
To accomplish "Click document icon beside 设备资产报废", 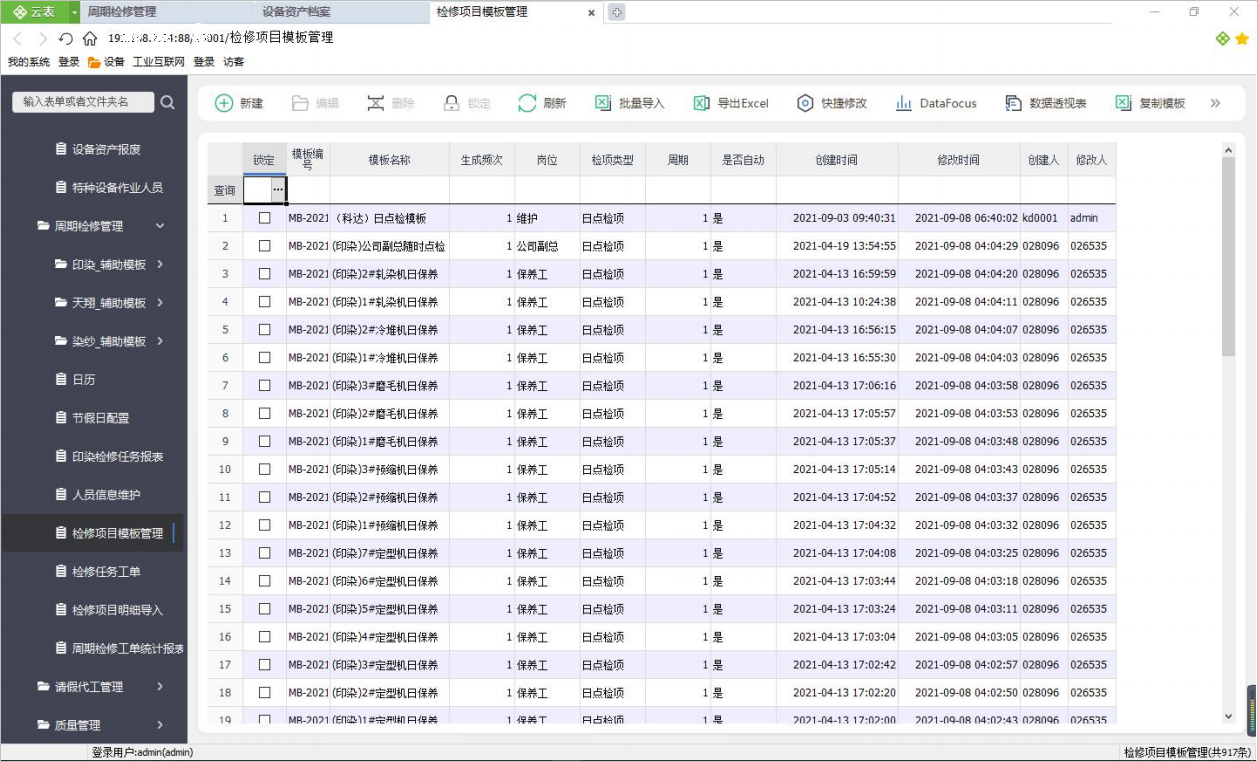I will pos(61,149).
